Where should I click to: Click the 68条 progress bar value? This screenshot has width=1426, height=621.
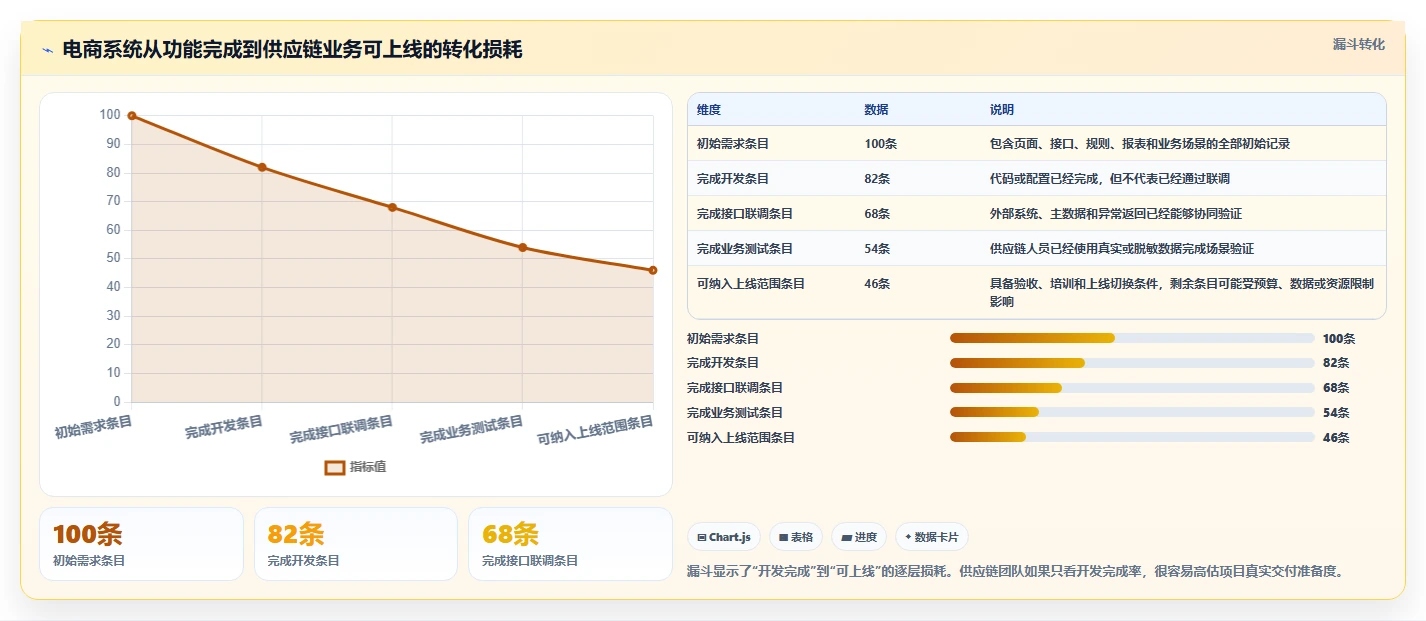point(1336,388)
